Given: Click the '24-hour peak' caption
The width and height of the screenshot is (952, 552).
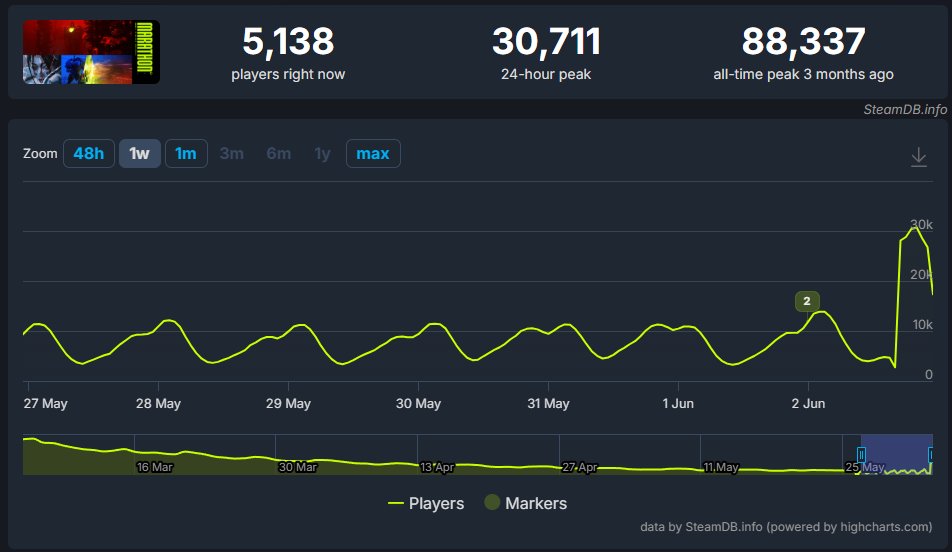Looking at the screenshot, I should pos(546,74).
